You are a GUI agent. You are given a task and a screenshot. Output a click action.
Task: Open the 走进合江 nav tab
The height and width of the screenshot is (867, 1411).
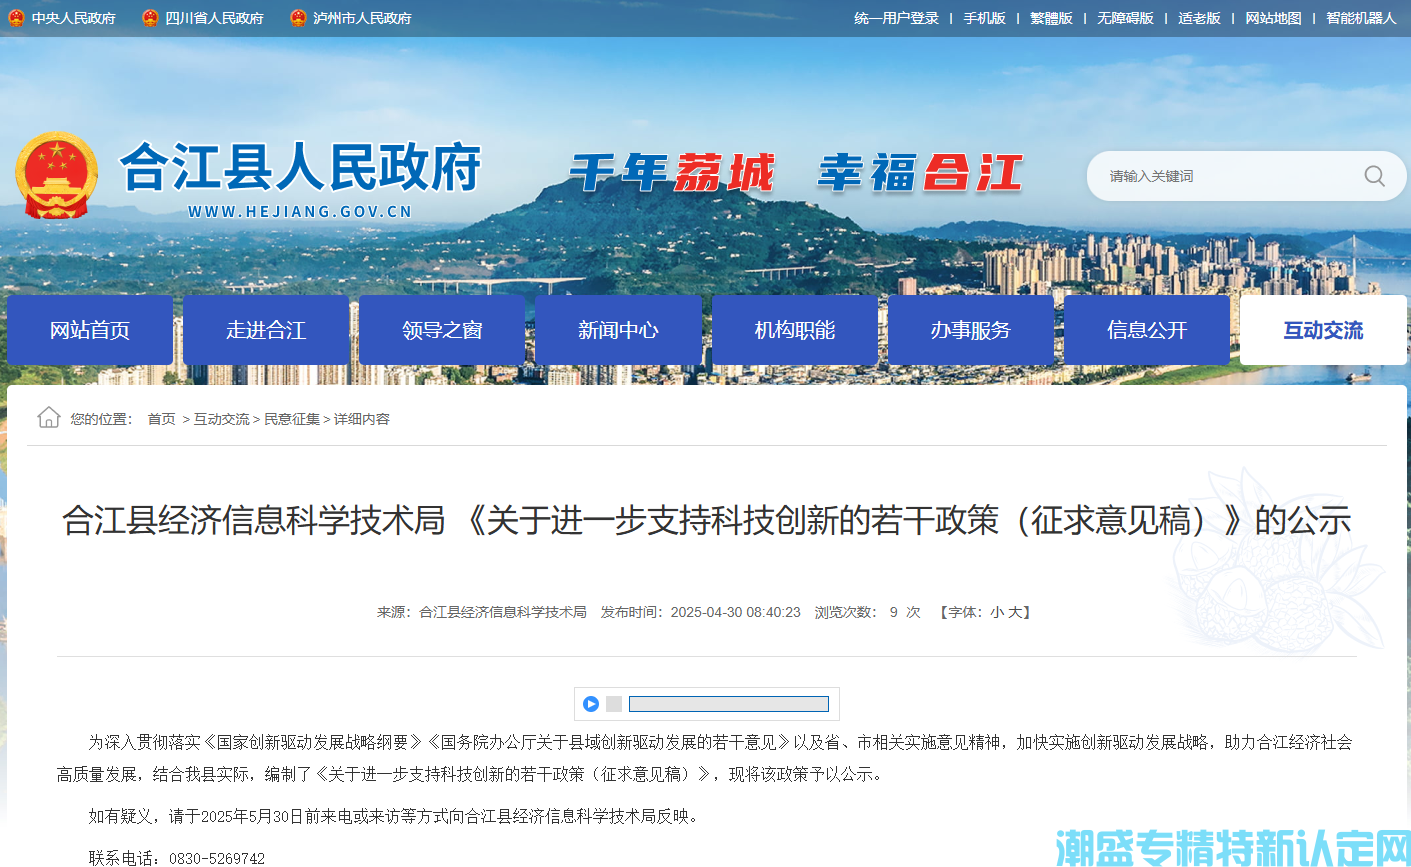coord(266,330)
